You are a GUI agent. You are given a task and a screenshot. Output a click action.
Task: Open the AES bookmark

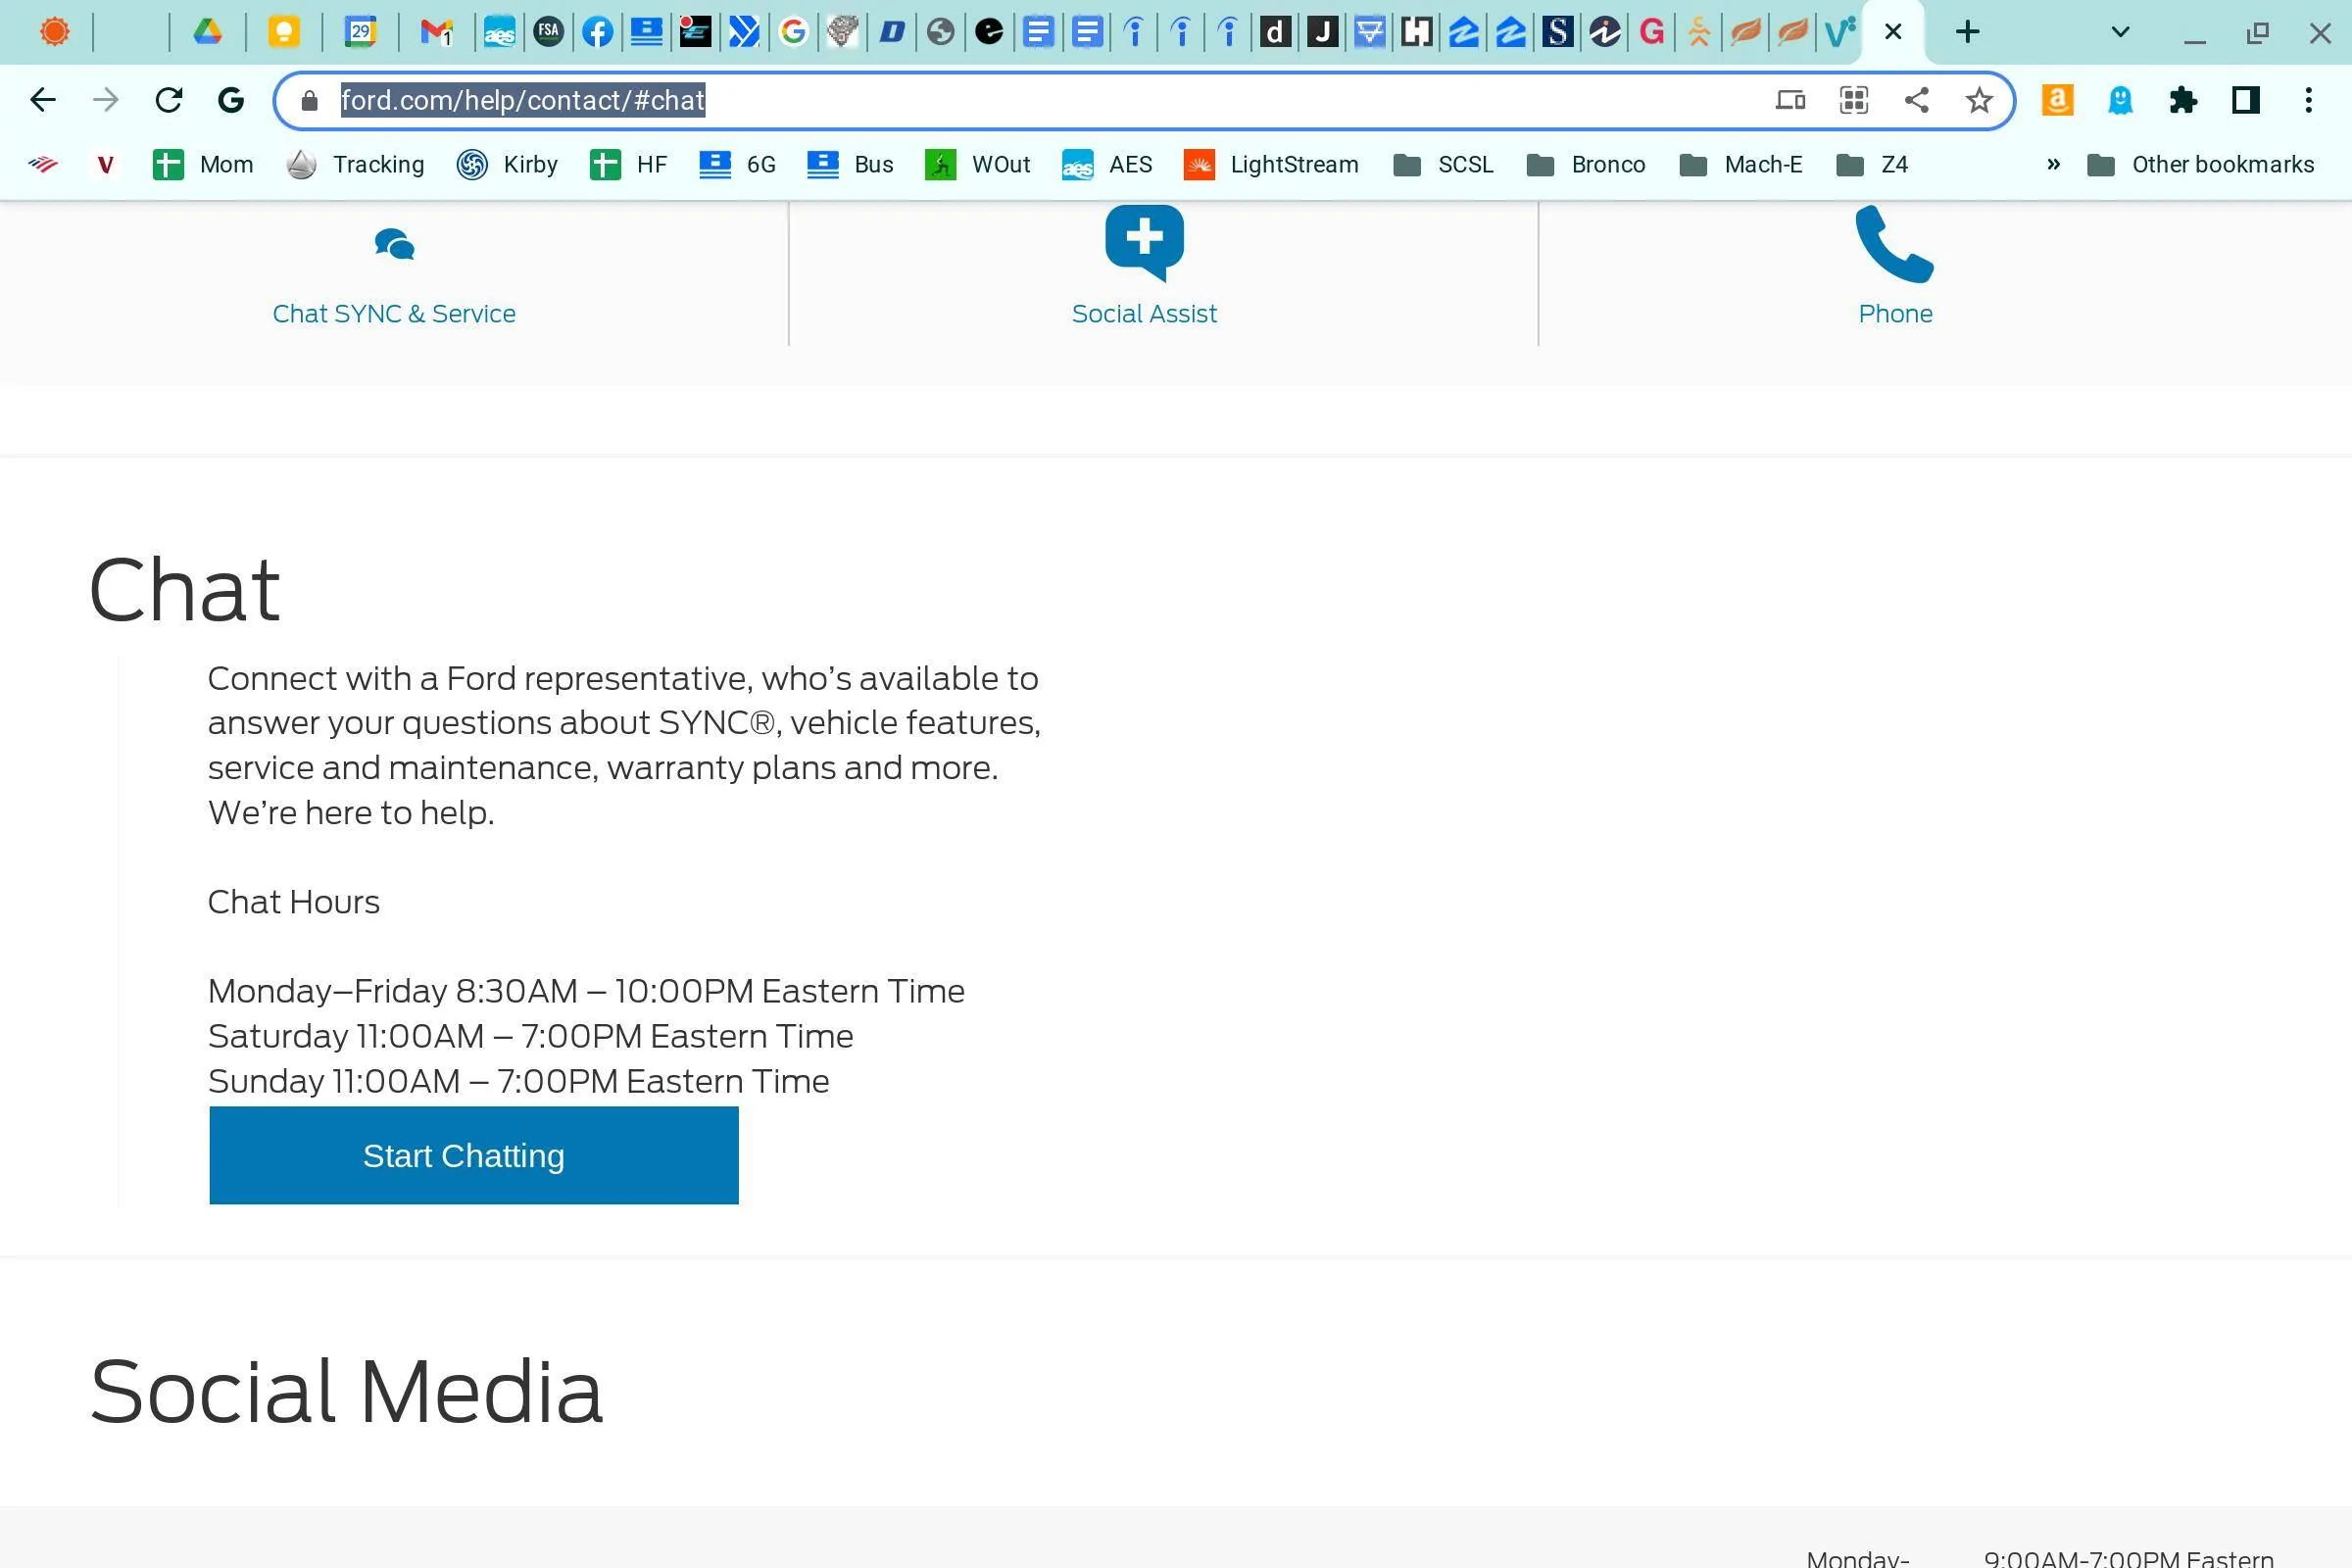(x=1108, y=164)
